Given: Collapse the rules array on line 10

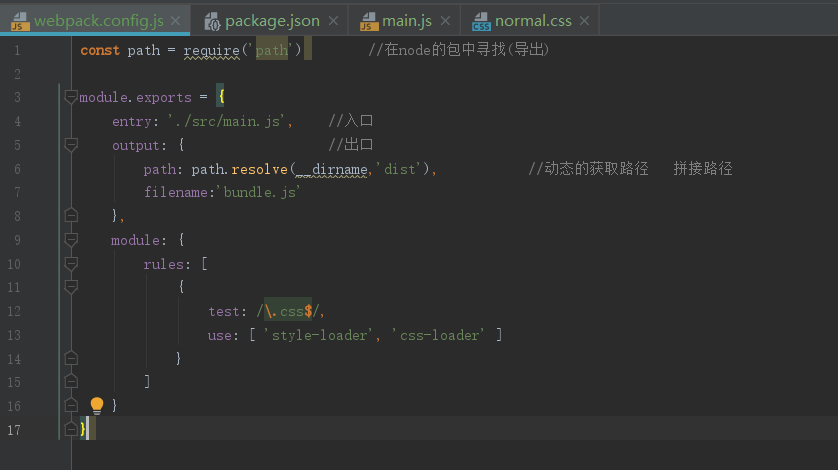Looking at the screenshot, I should point(71,264).
